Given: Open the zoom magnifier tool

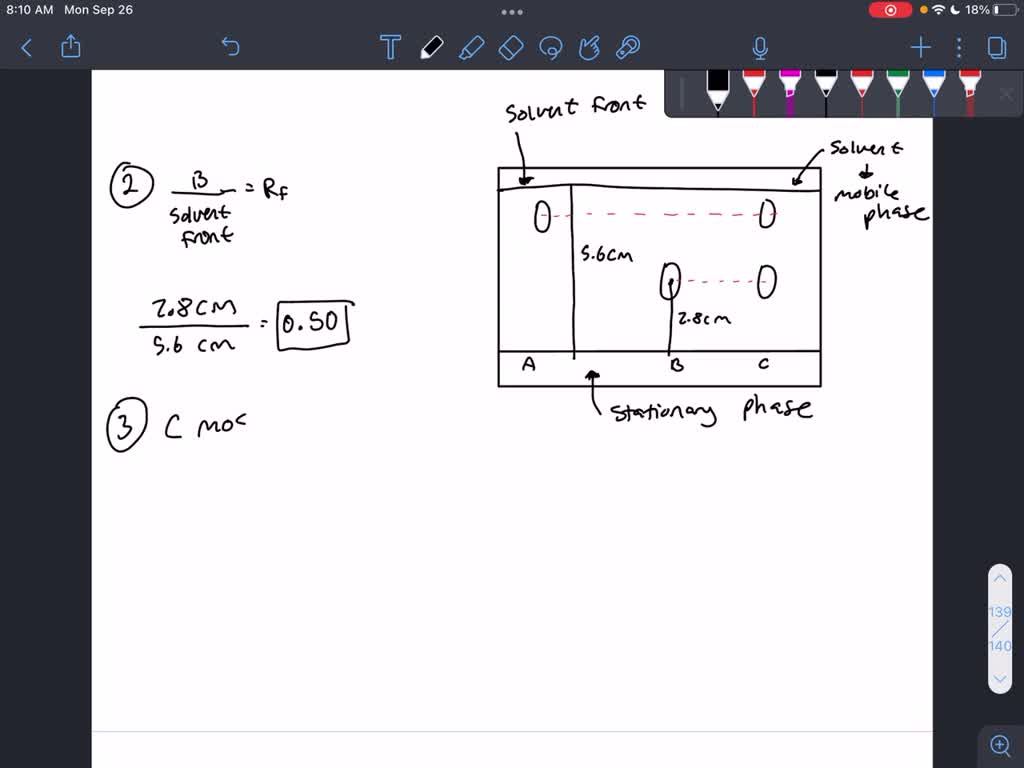Looking at the screenshot, I should 1000,744.
